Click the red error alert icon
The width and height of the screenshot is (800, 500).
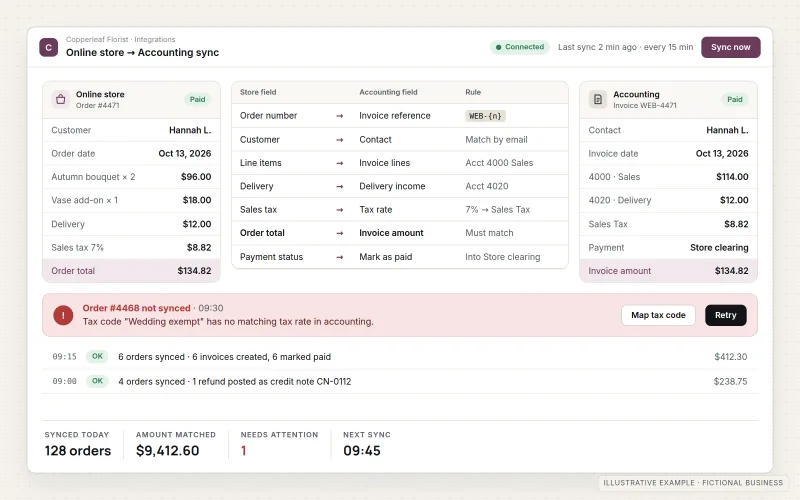pos(63,315)
